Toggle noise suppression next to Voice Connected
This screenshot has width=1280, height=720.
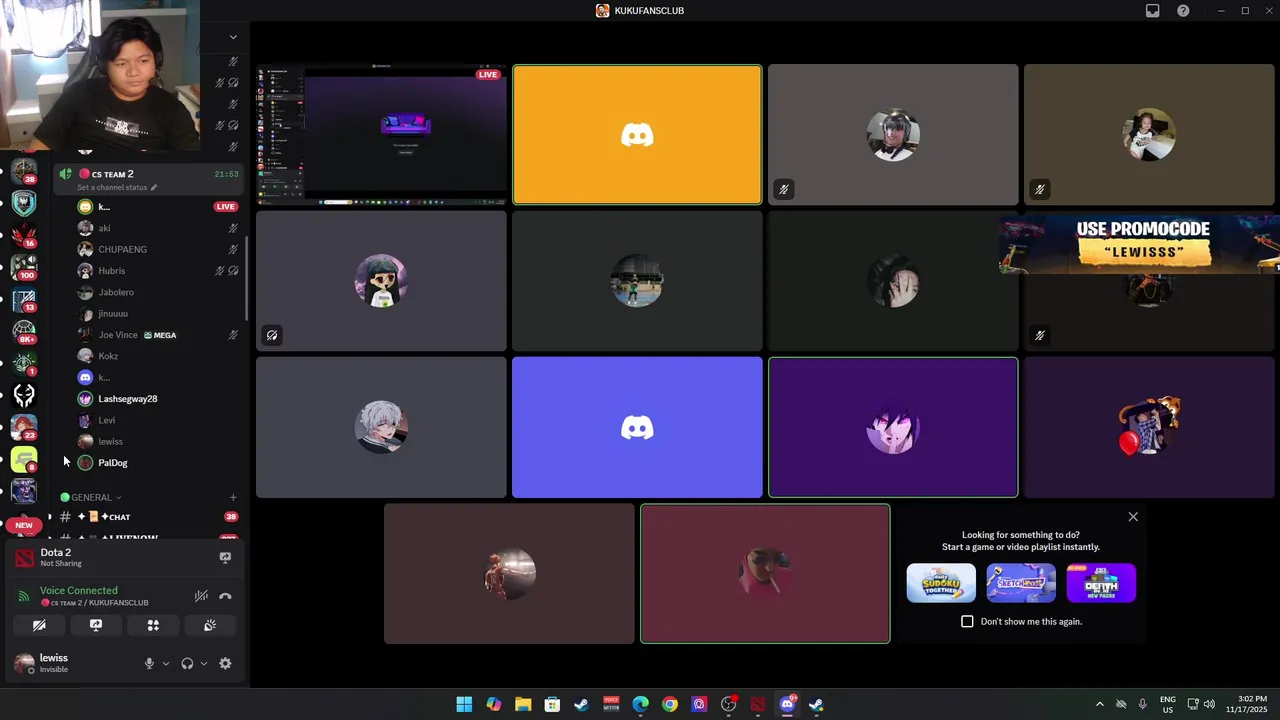coord(201,596)
